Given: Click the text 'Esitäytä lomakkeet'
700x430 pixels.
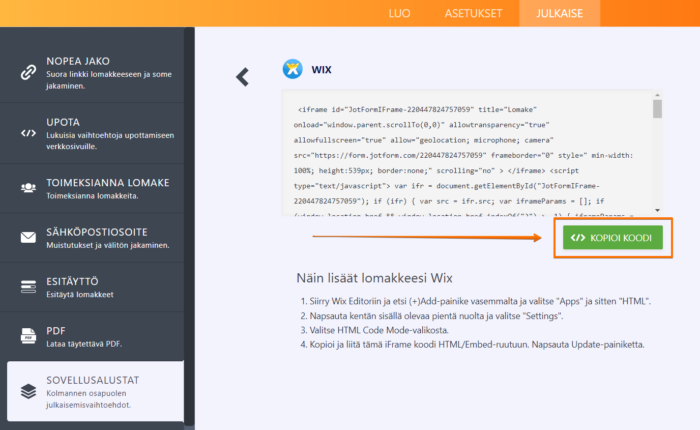Looking at the screenshot, I should coord(79,295).
